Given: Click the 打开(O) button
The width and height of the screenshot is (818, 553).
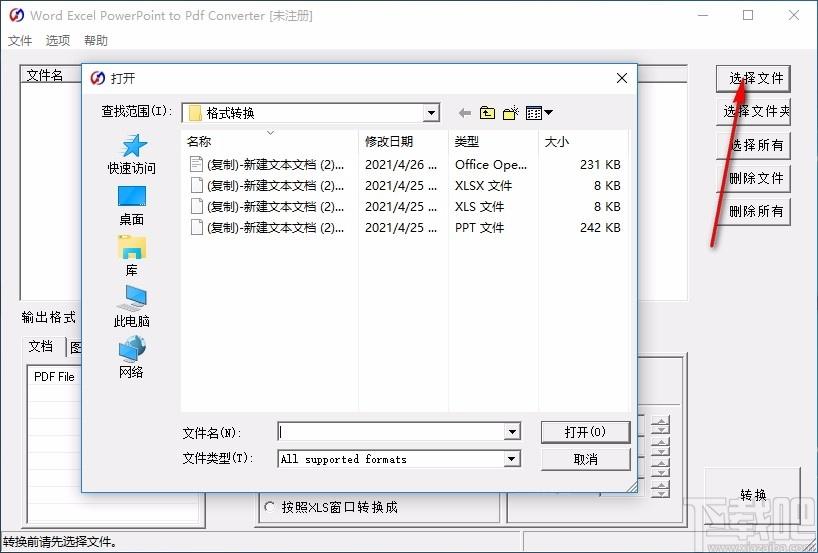Looking at the screenshot, I should (585, 432).
